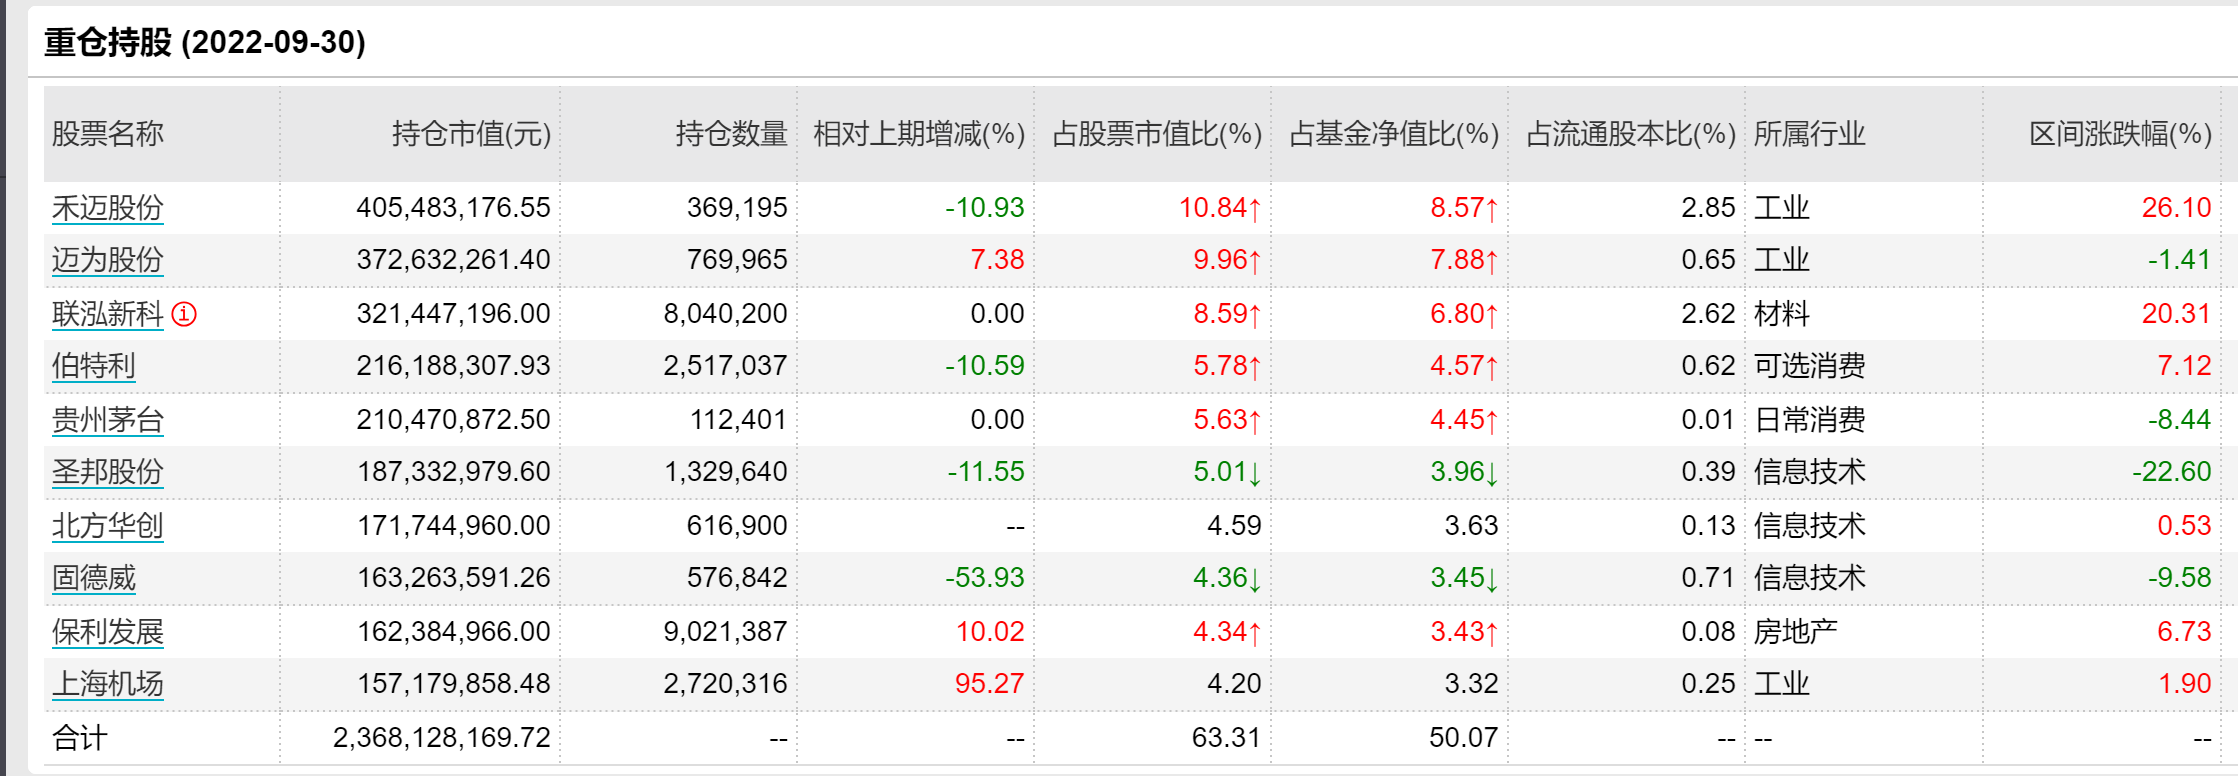Click the 持仓数量 column header
Image resolution: width=2238 pixels, height=776 pixels.
tap(731, 134)
